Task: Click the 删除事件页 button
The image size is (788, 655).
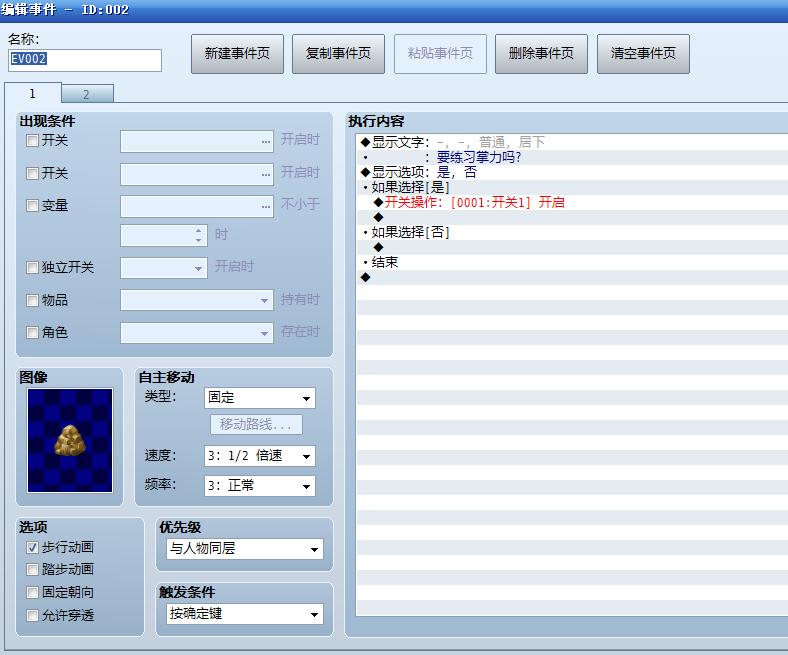Action: (541, 54)
